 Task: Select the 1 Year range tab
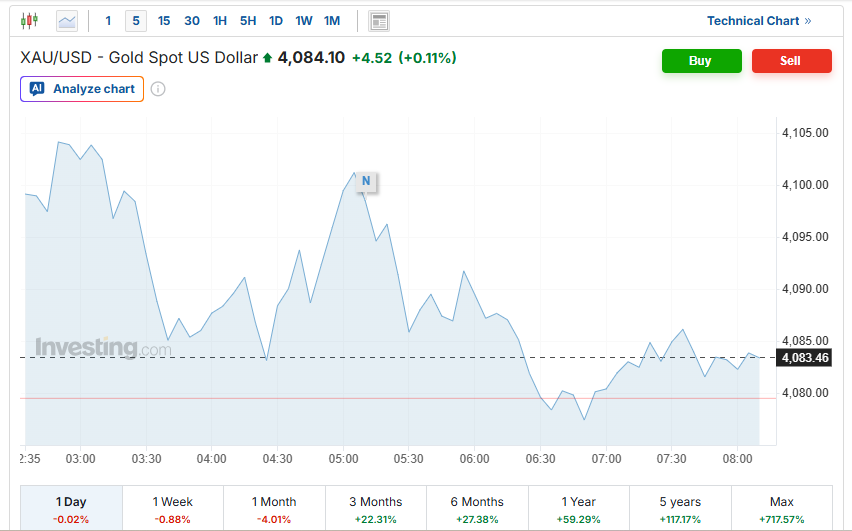coord(578,508)
